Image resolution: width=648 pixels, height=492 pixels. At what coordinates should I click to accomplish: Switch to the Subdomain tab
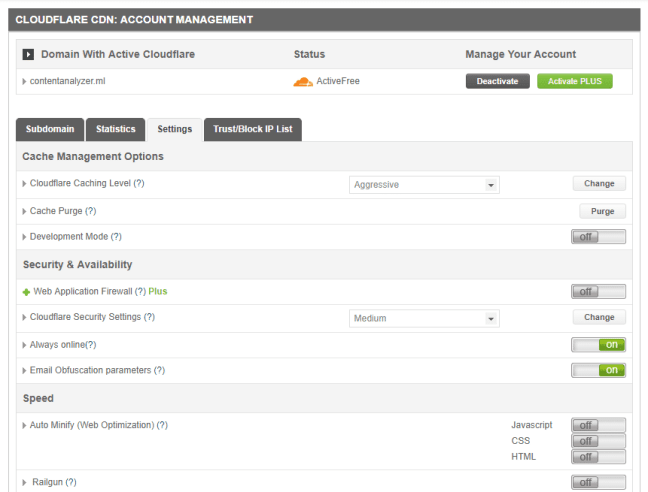(x=50, y=129)
